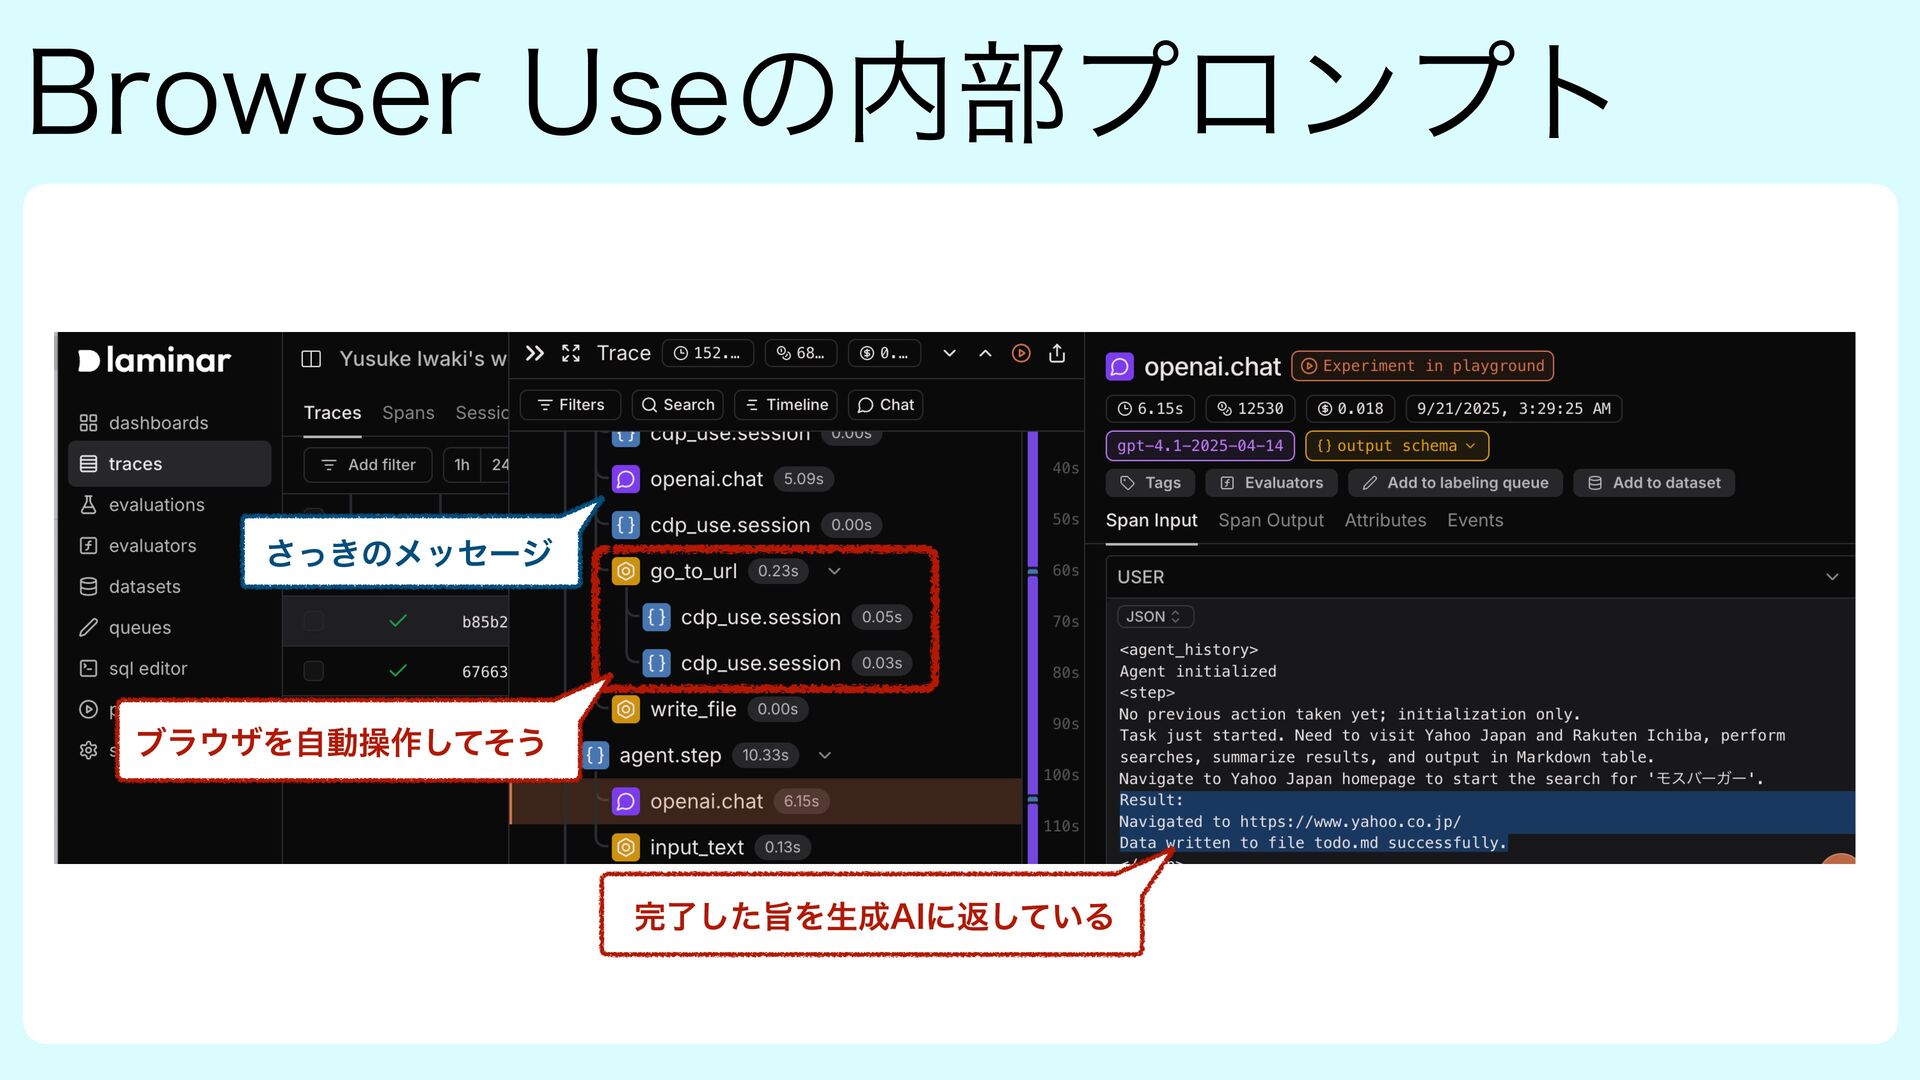Expand trace view to fullscreen
Image resolution: width=1920 pixels, height=1080 pixels.
point(571,353)
